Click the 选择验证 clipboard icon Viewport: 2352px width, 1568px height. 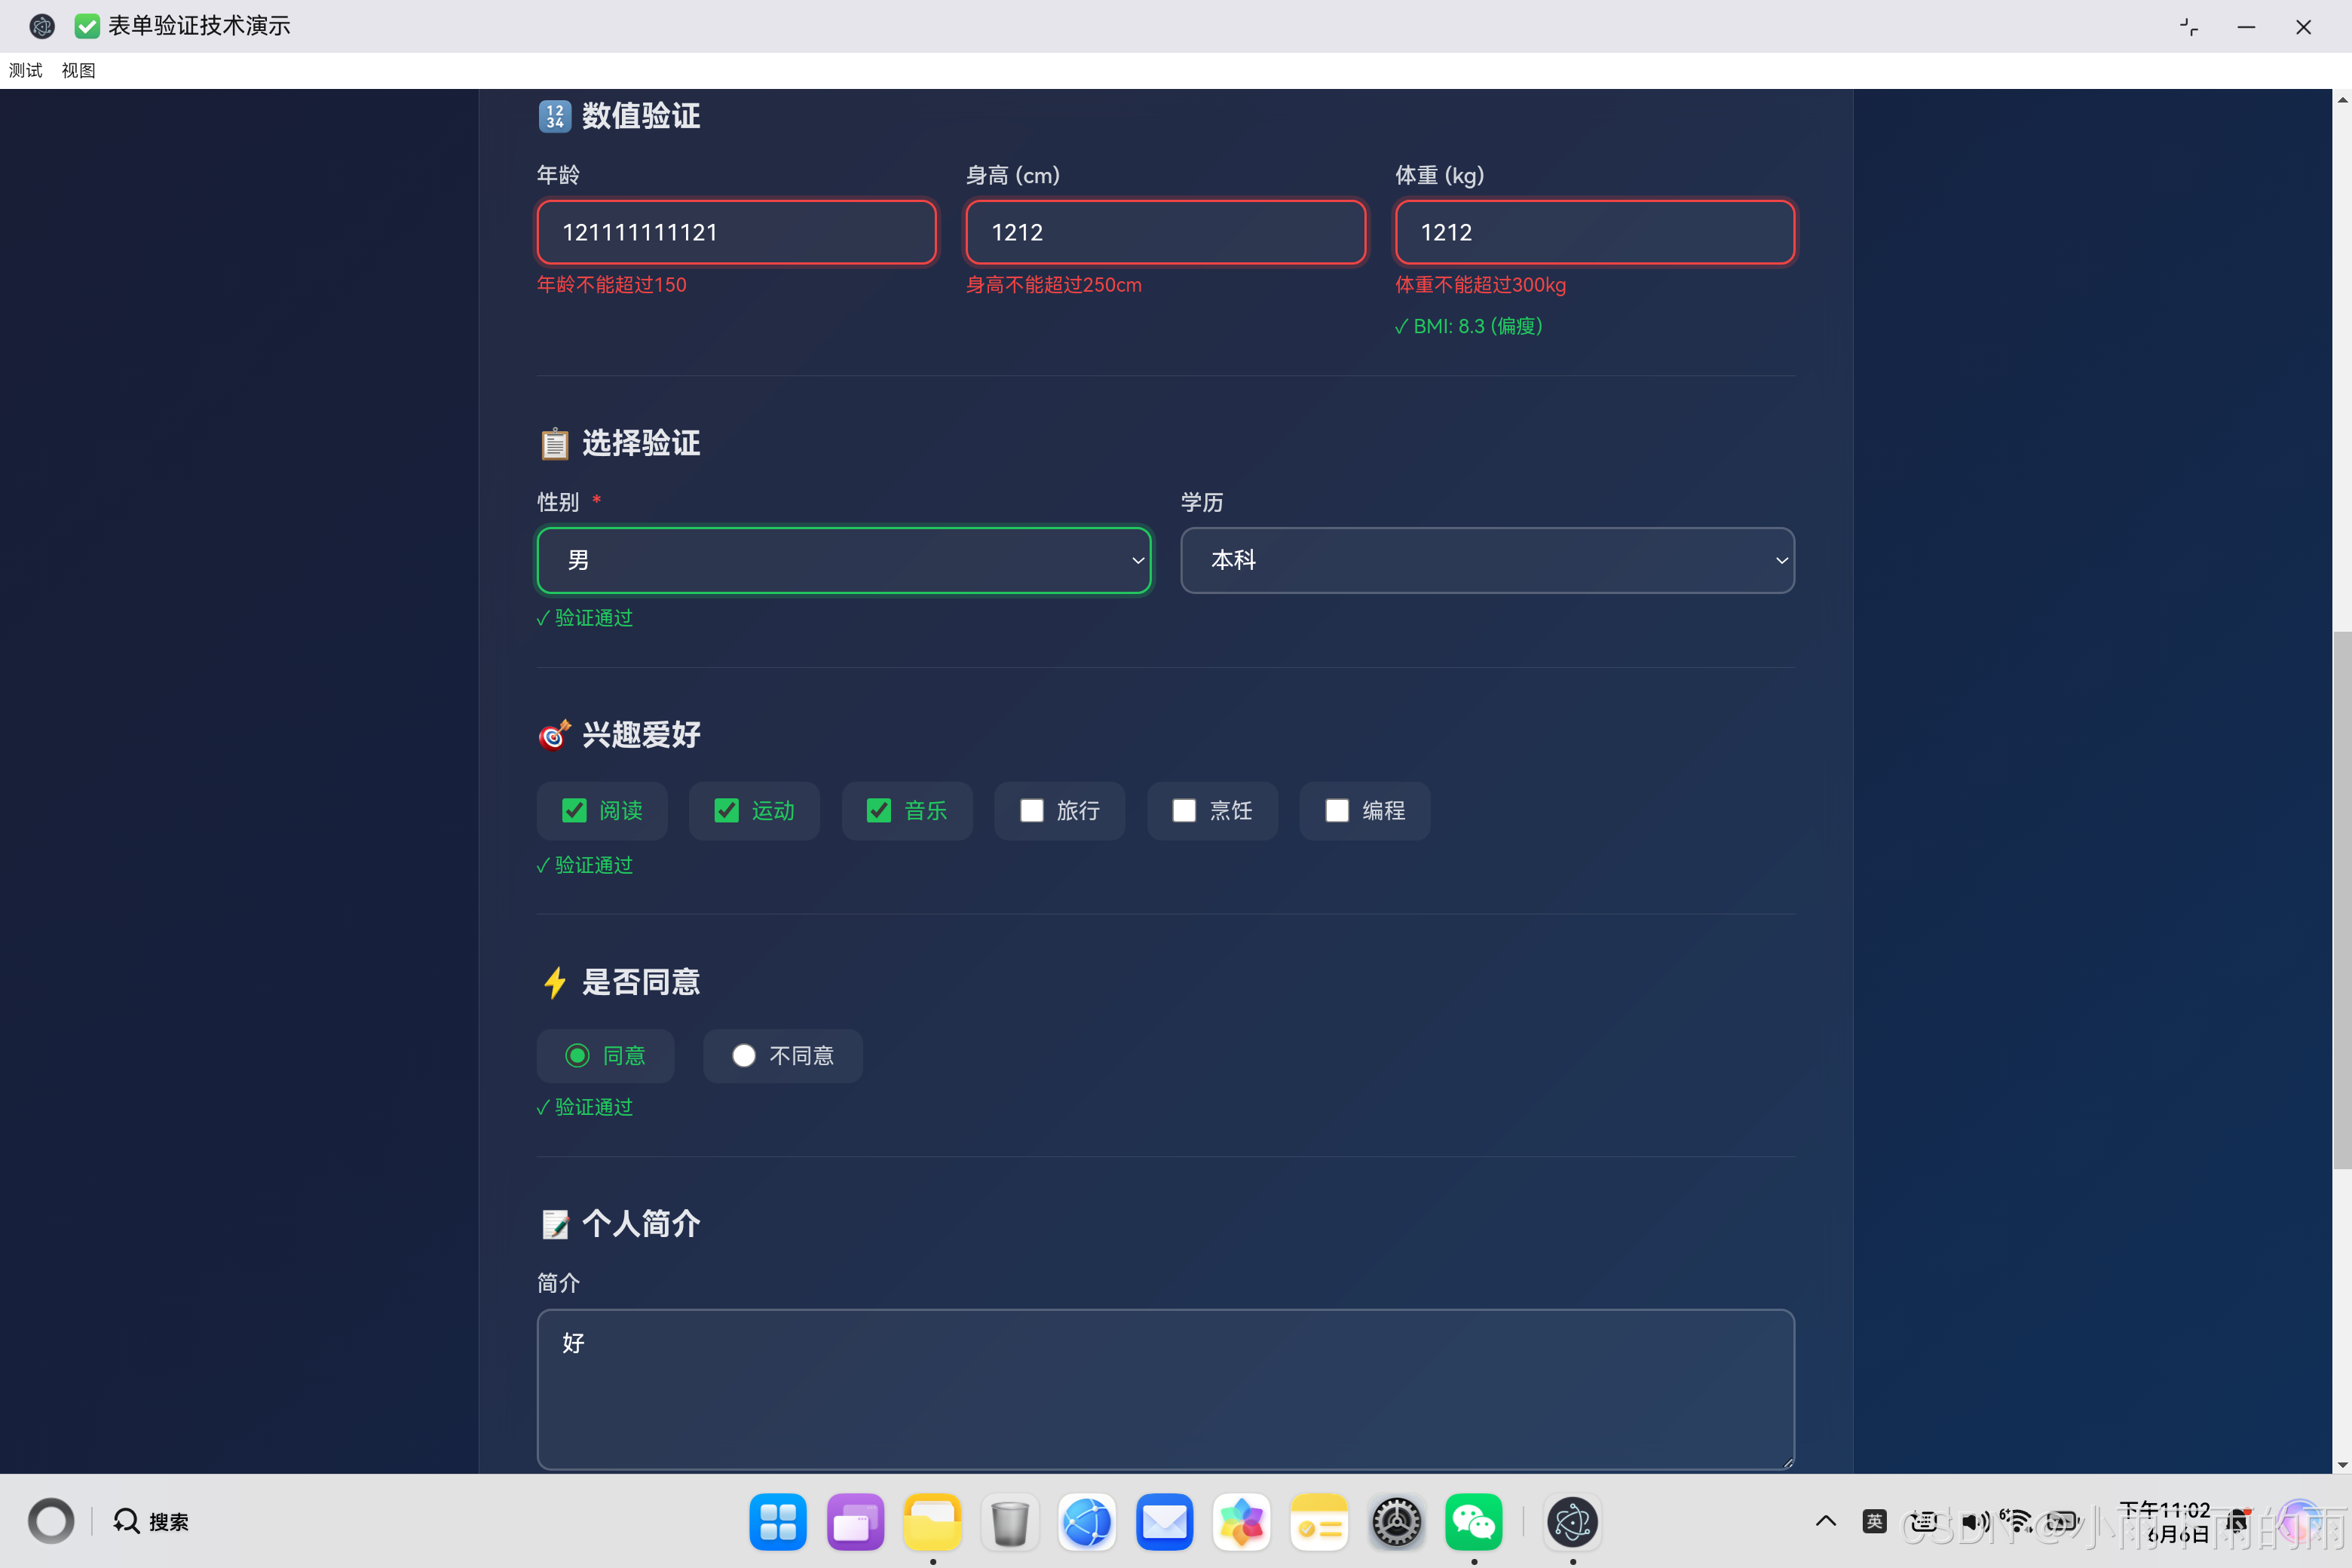click(x=555, y=443)
